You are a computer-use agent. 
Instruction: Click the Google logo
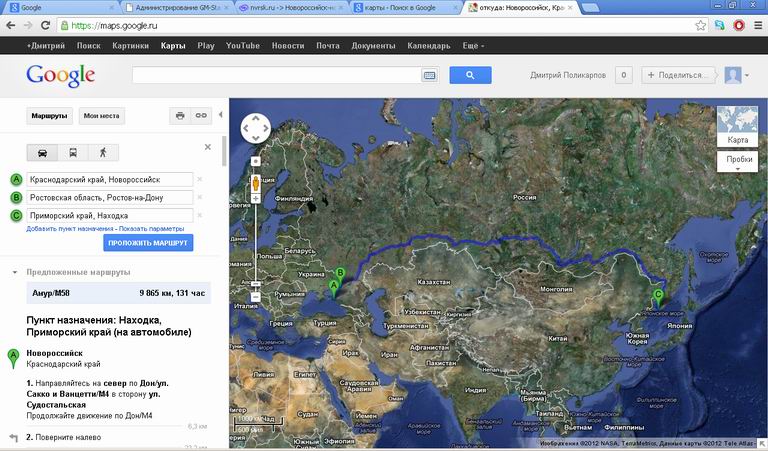point(61,75)
